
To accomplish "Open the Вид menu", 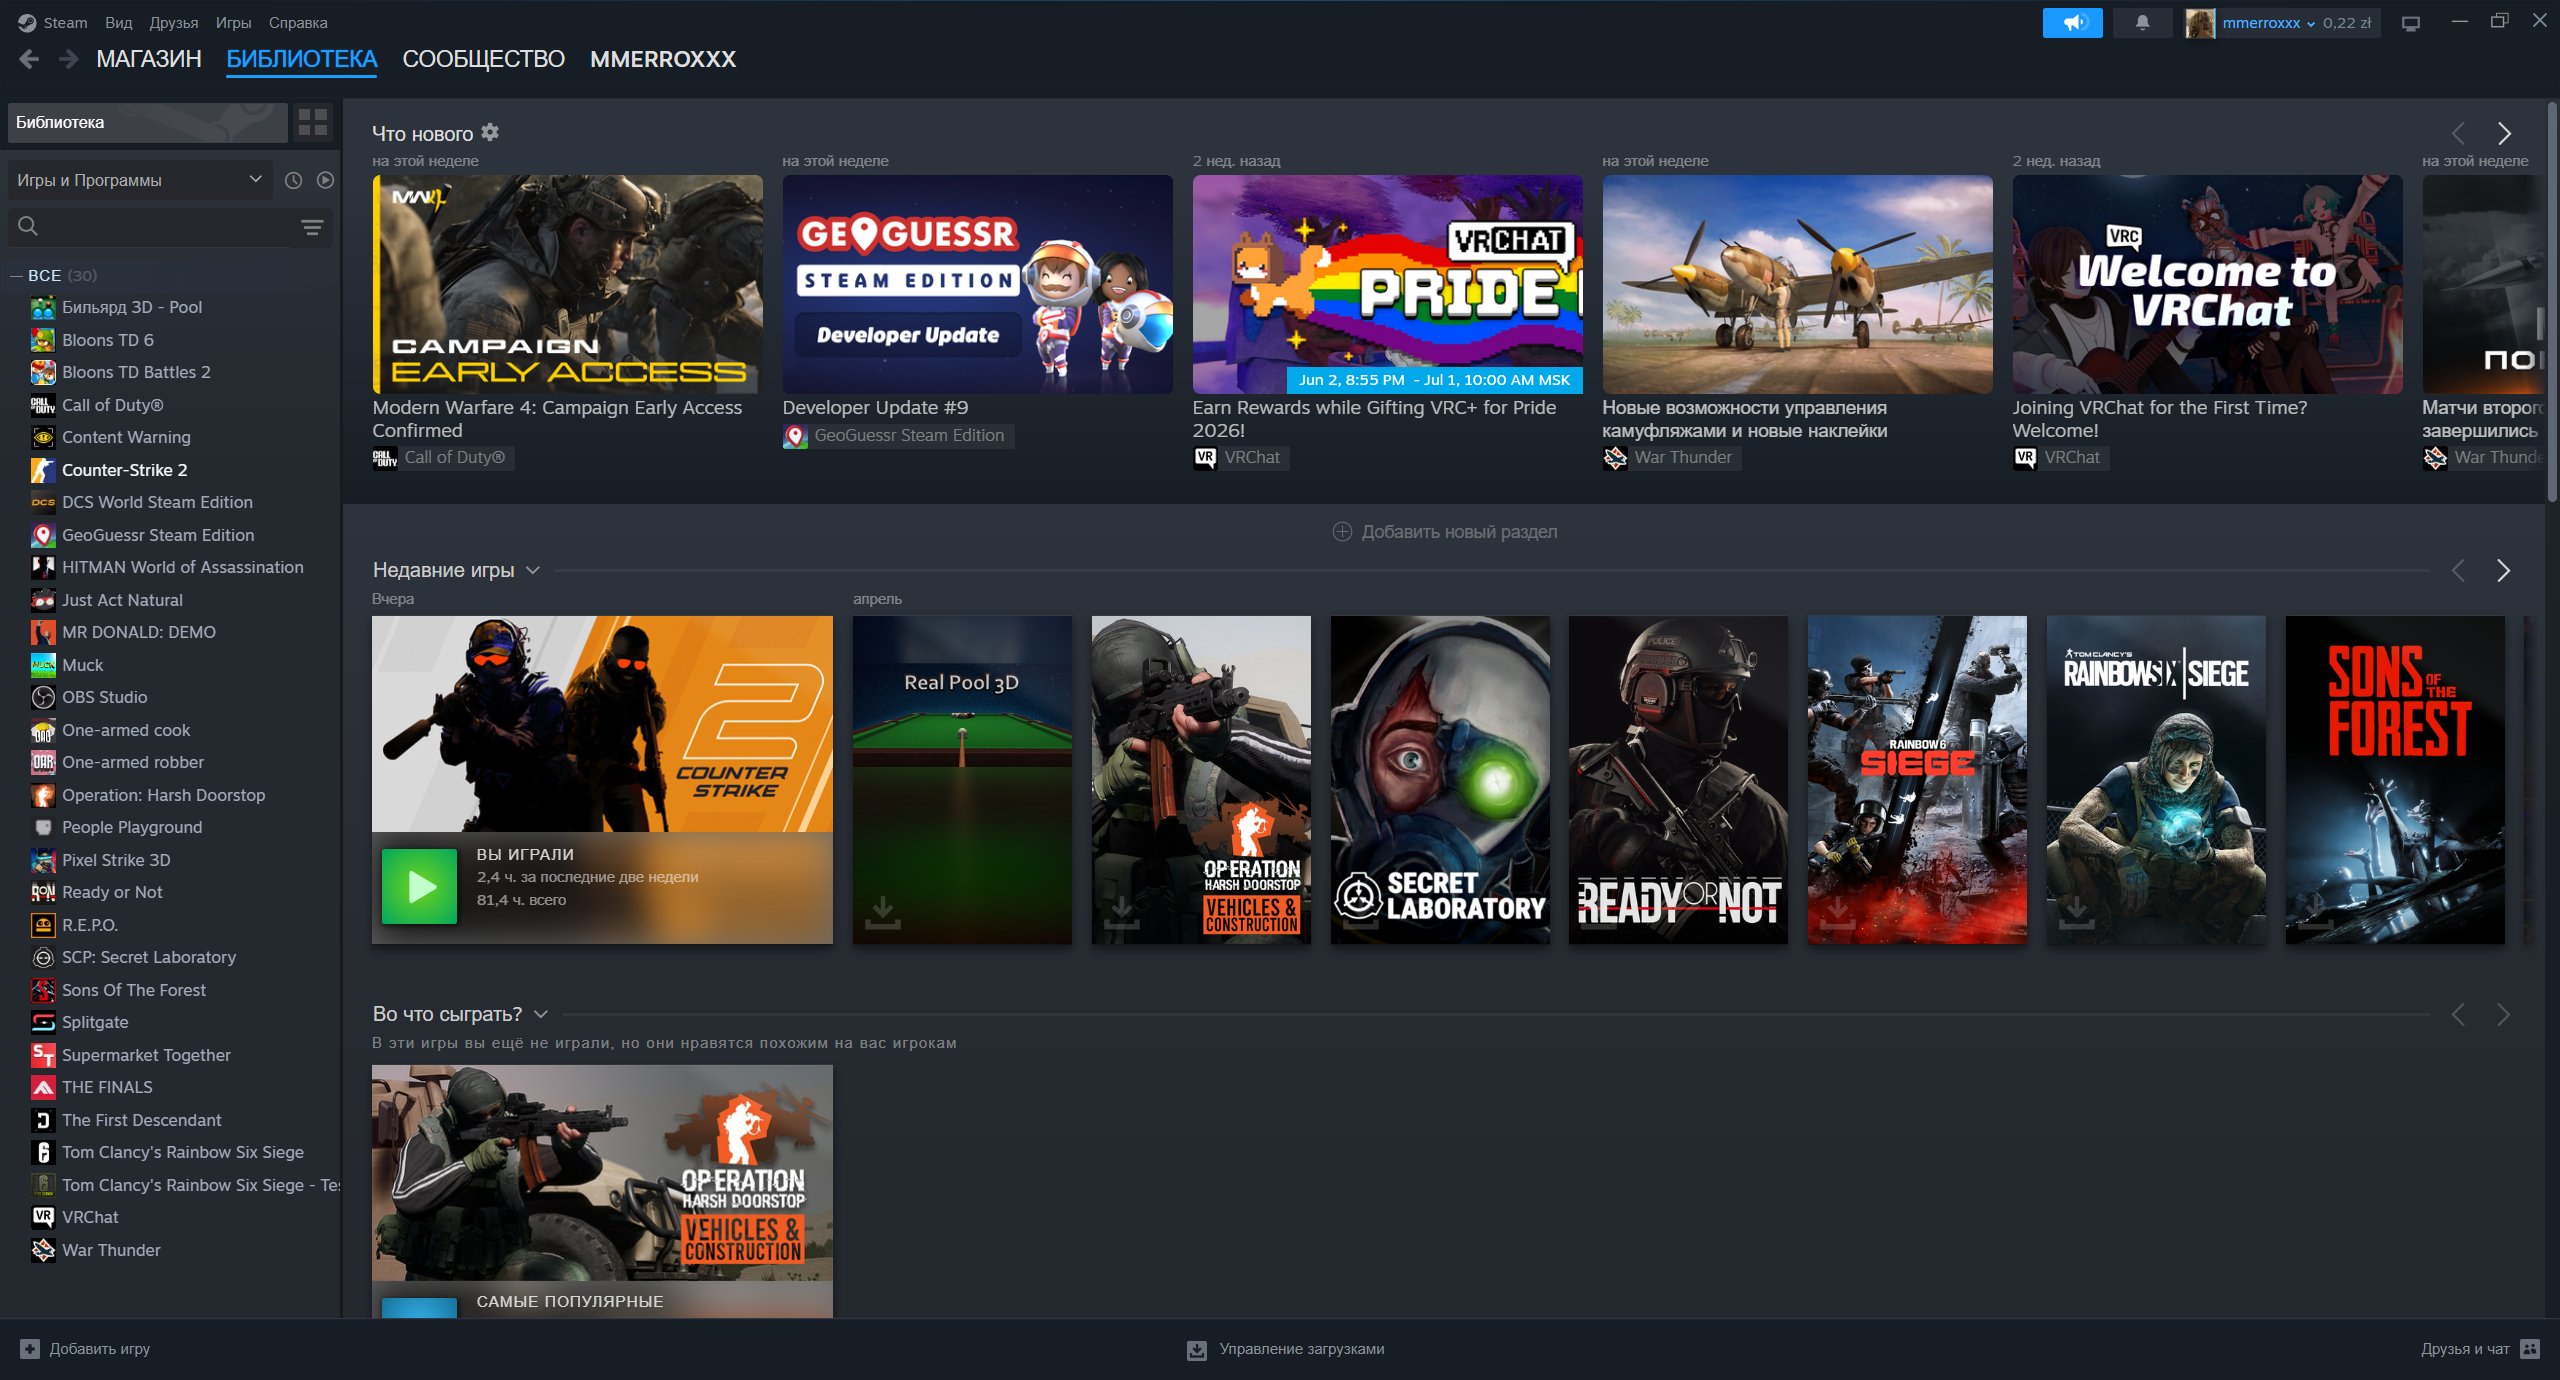I will [x=118, y=22].
